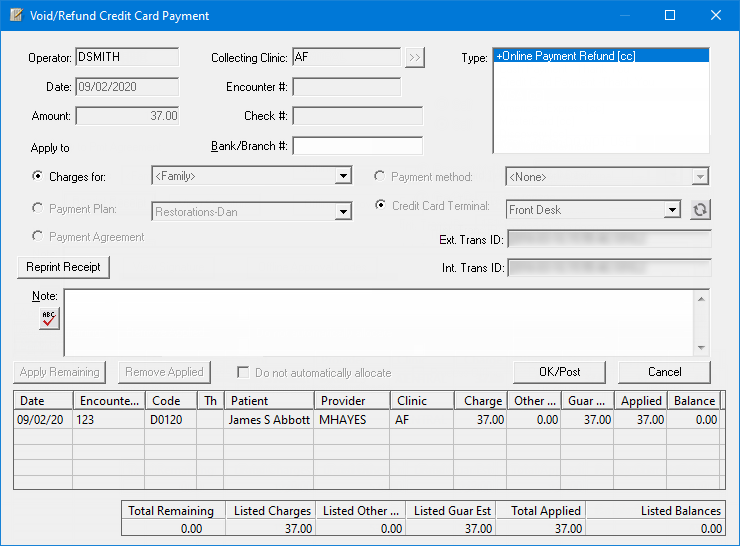Click the Collecting Clinic search arrows button
740x546 pixels.
click(415, 58)
